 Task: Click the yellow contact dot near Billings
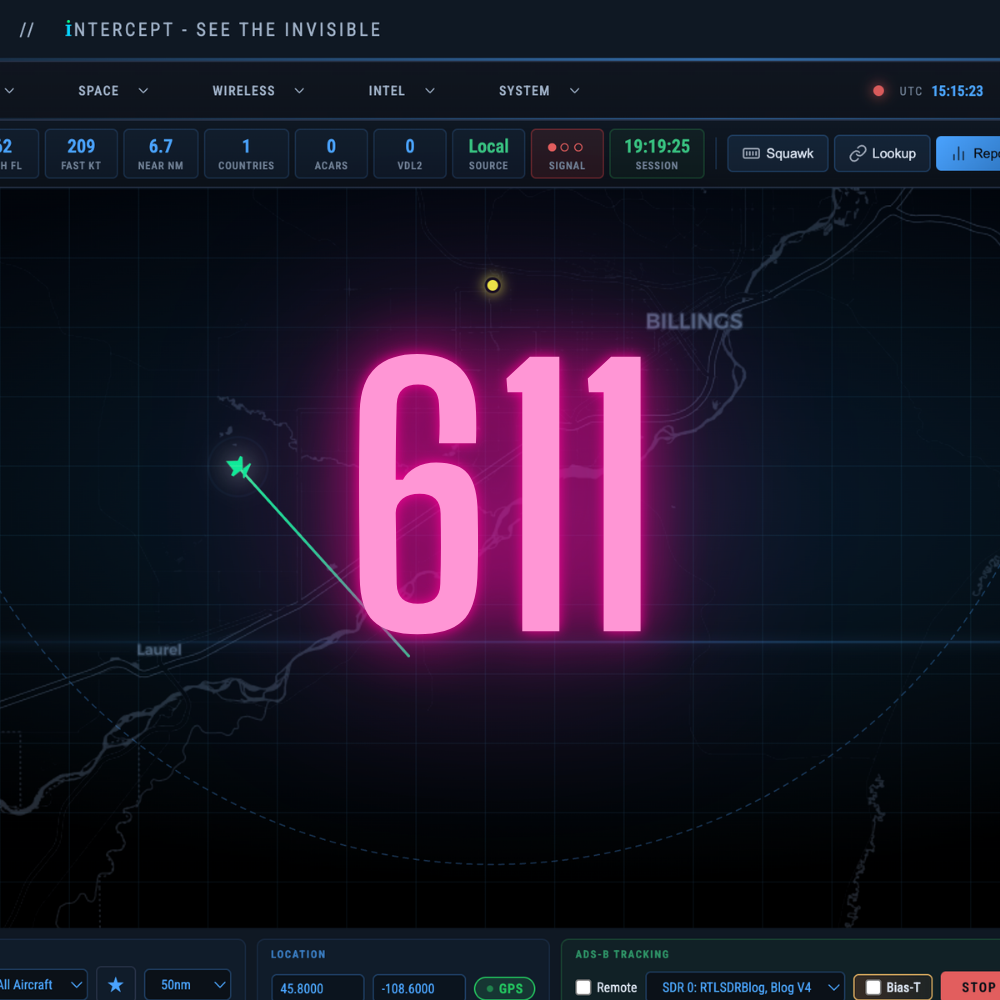point(492,285)
